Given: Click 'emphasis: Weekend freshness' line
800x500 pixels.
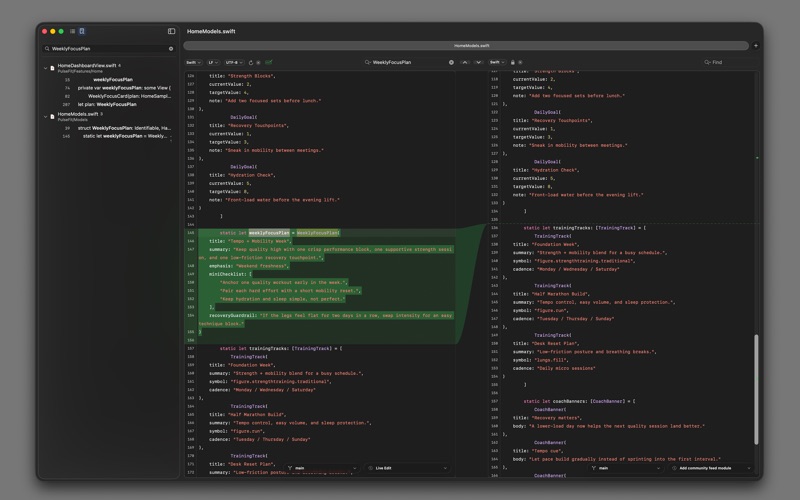Looking at the screenshot, I should 249,266.
